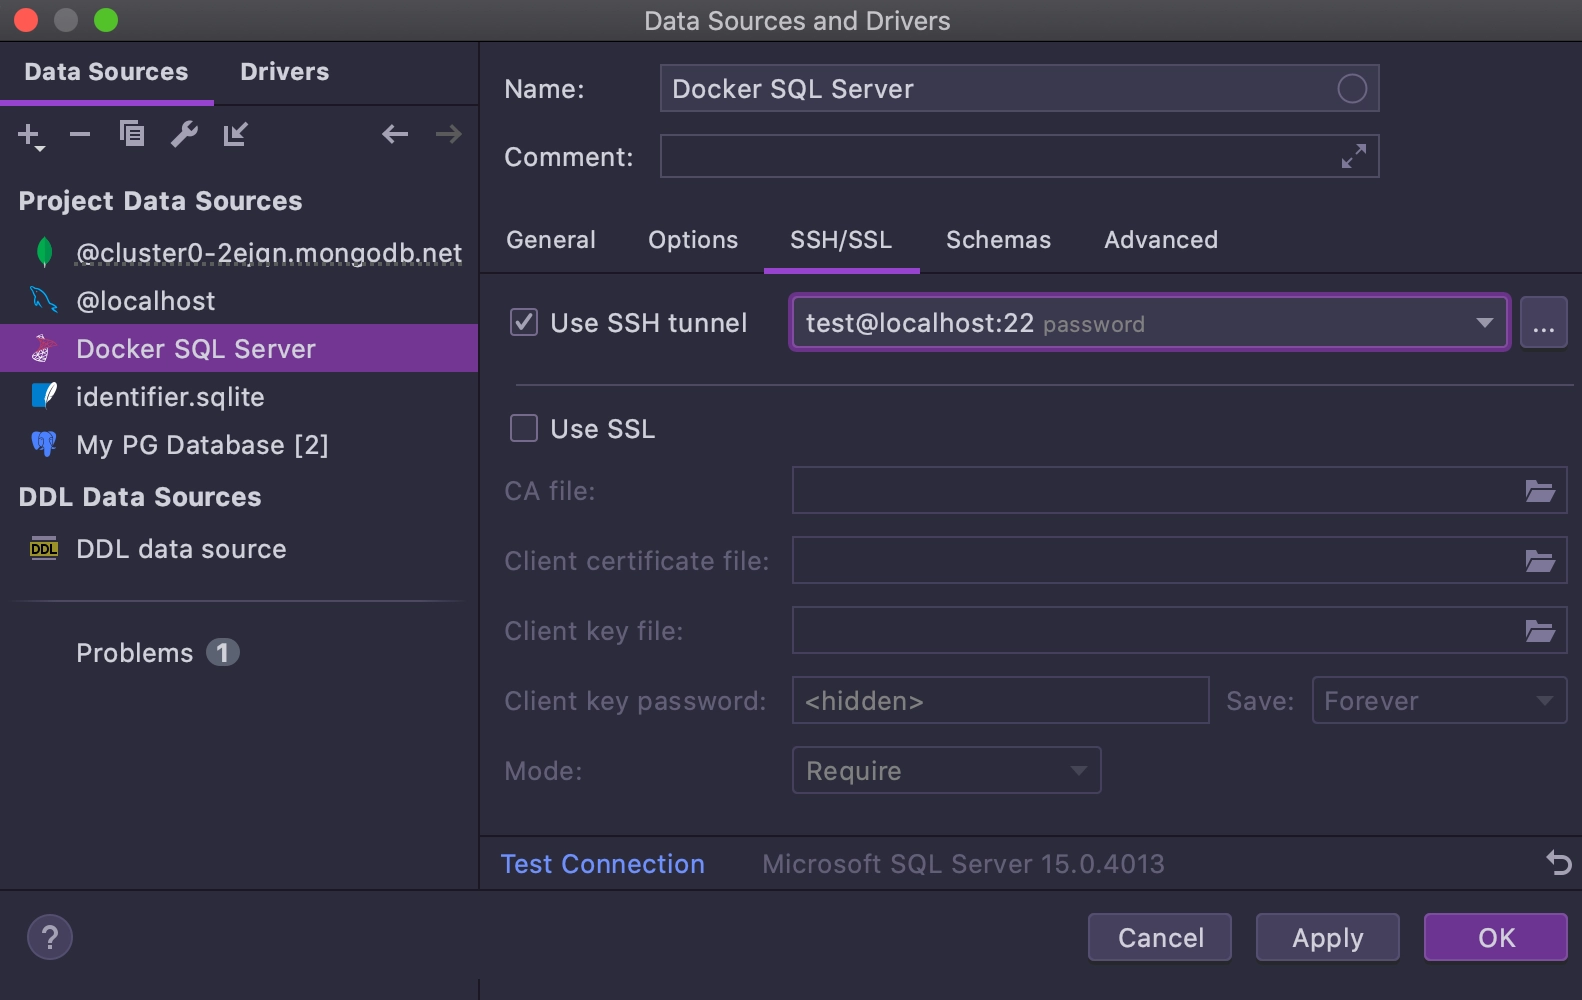Open driver settings wrench icon
The width and height of the screenshot is (1582, 1000).
tap(184, 134)
